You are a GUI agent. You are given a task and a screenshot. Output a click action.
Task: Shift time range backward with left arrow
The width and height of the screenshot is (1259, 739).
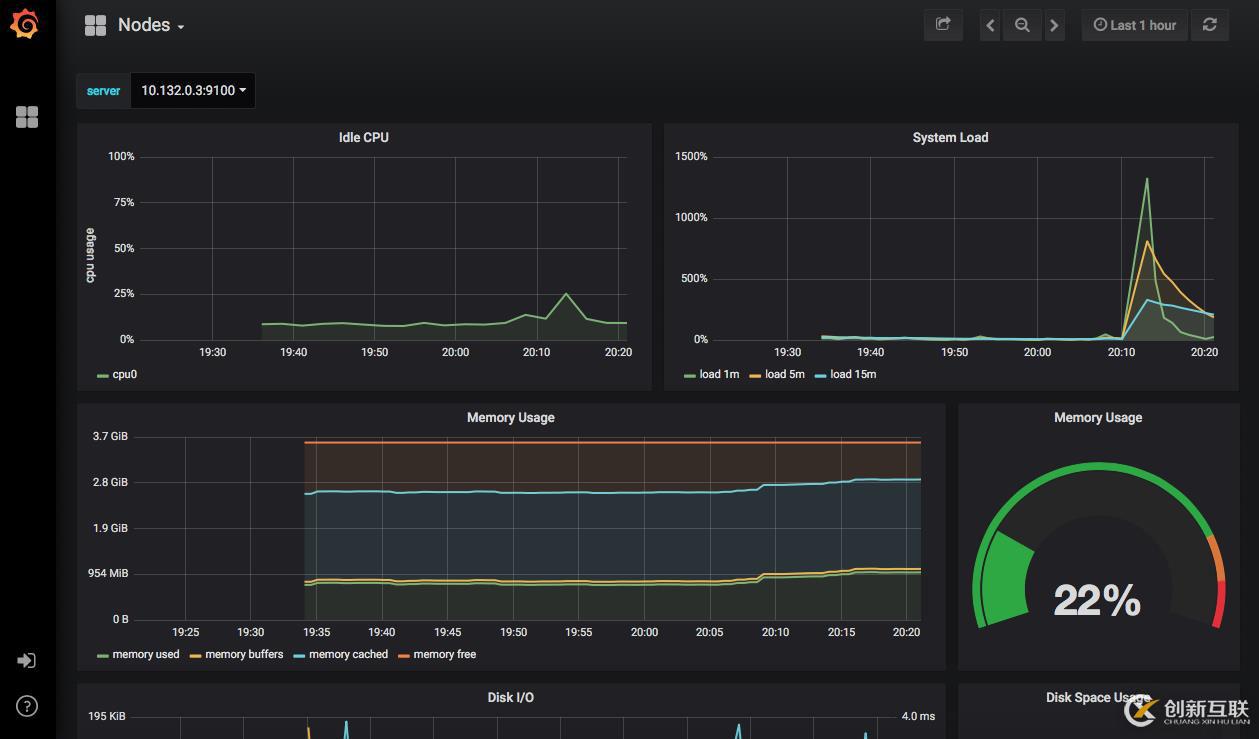point(990,25)
